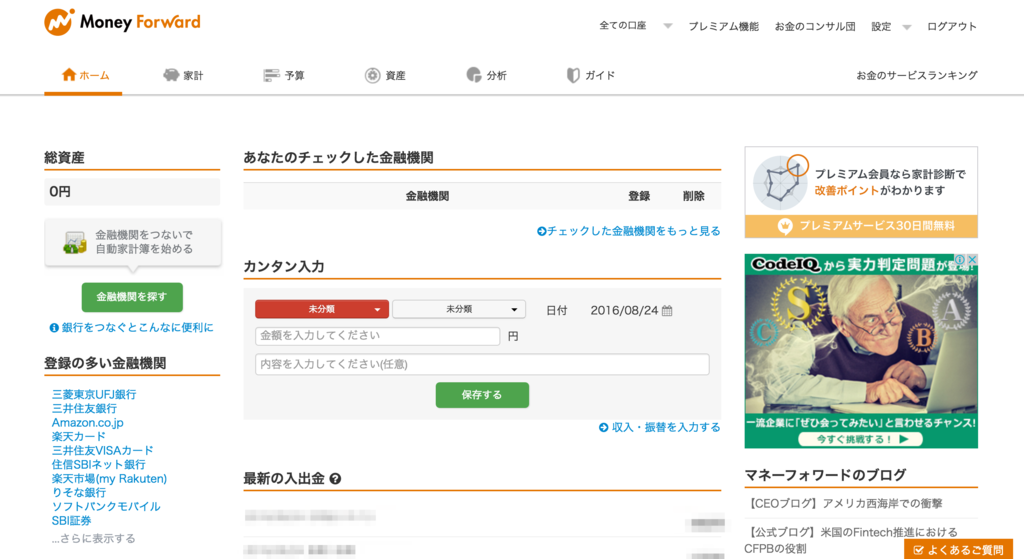Click the 登録 column header

coord(639,196)
